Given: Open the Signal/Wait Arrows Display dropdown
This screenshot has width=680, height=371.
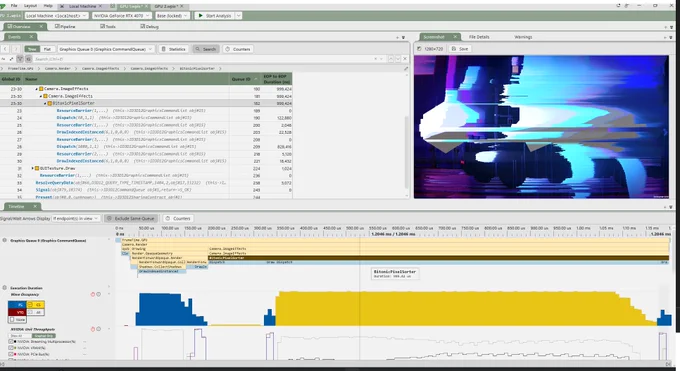Looking at the screenshot, I should (76, 218).
